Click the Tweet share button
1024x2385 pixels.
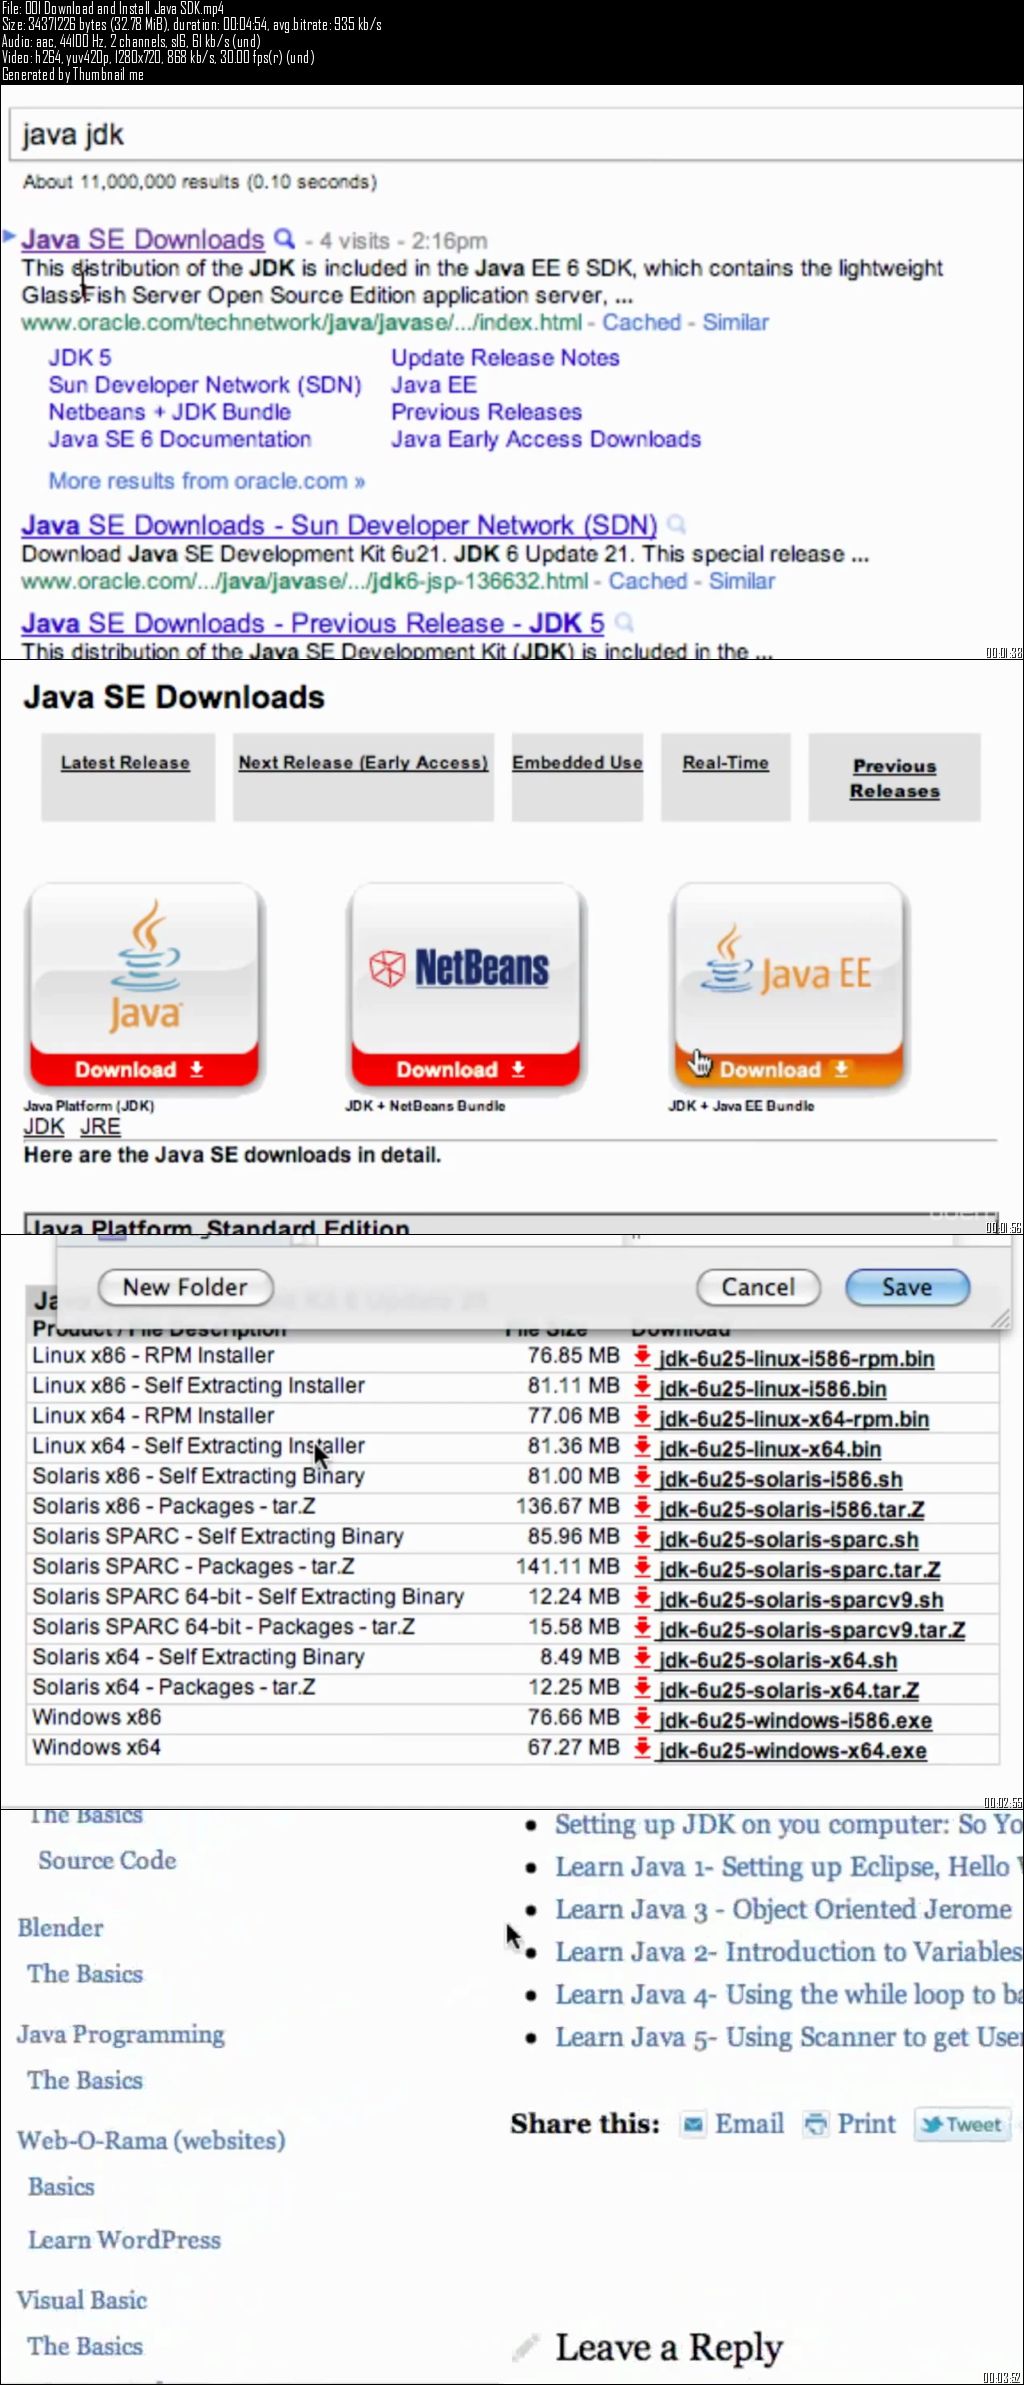coord(962,2124)
